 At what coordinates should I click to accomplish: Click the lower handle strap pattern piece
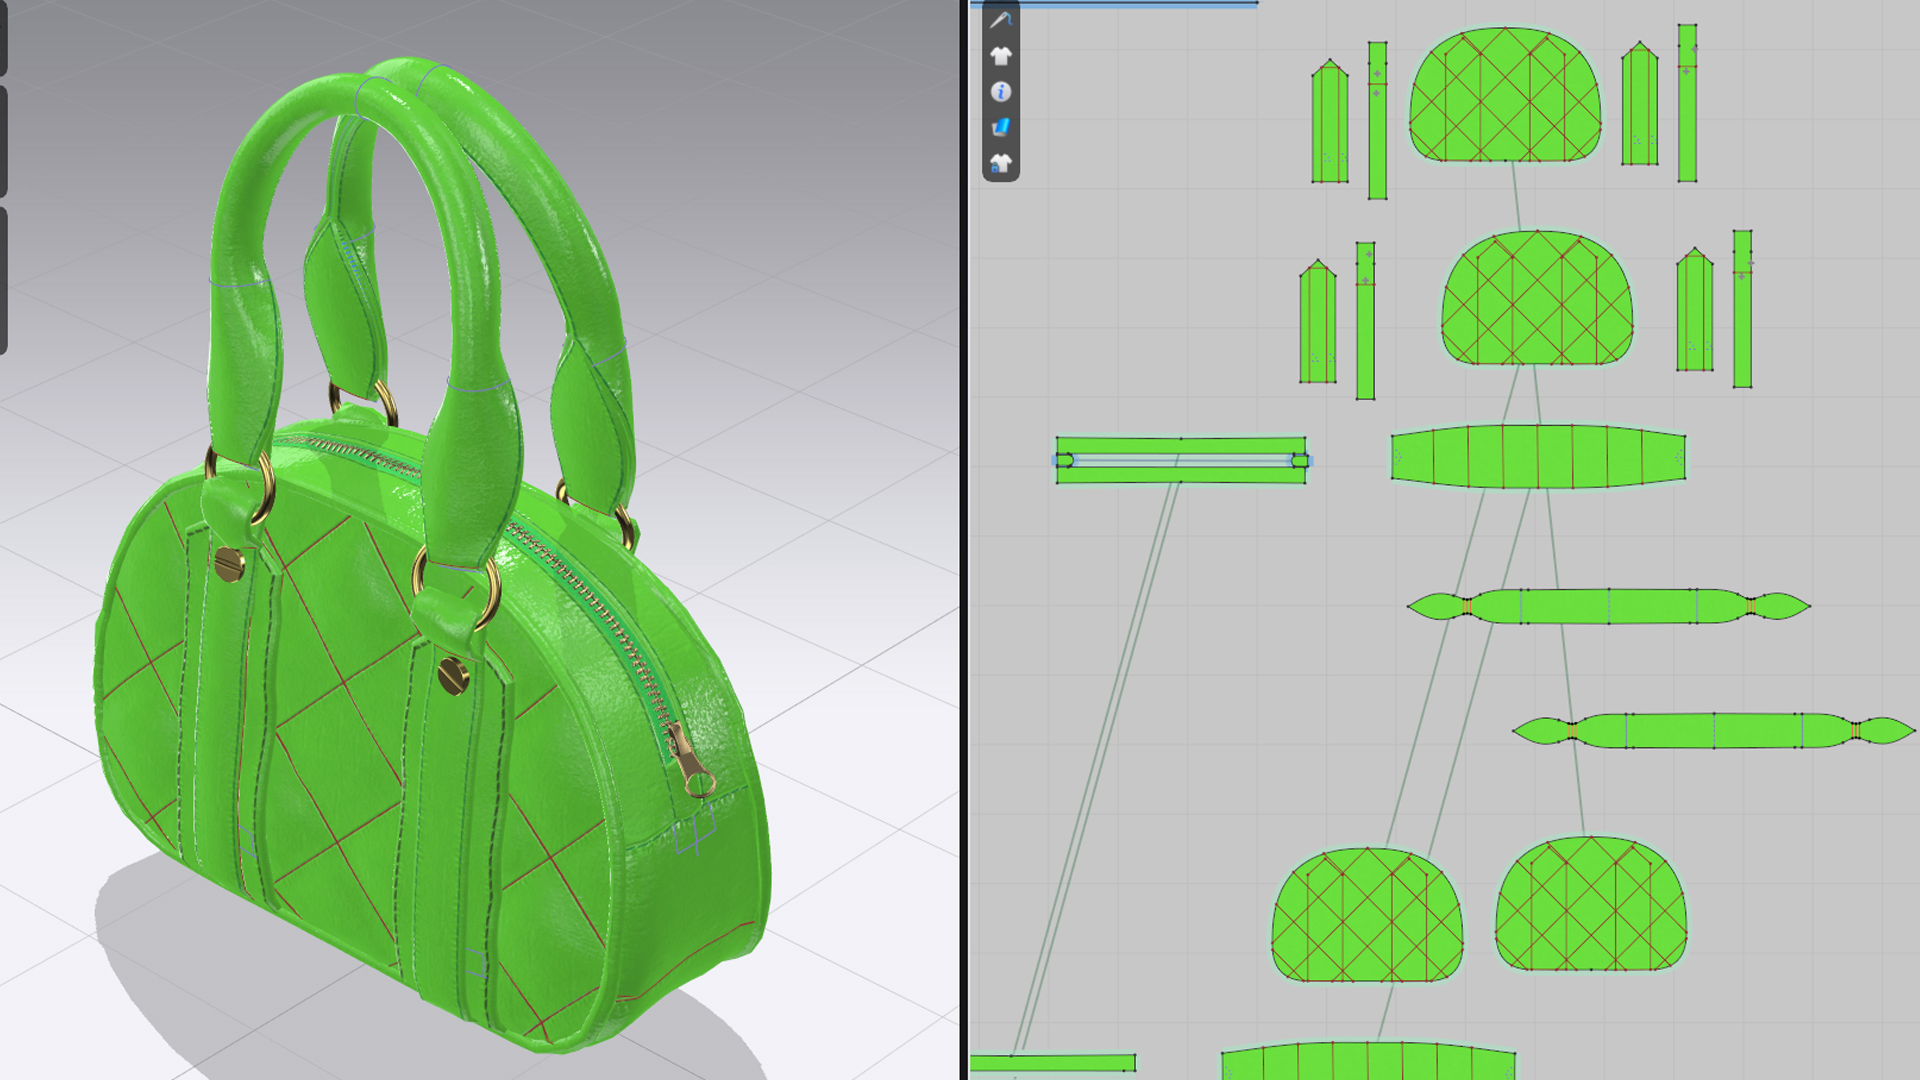(x=1714, y=731)
